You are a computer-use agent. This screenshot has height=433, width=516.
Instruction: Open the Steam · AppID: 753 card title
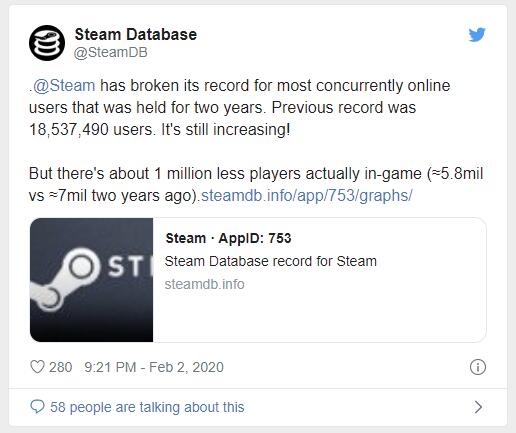[228, 238]
